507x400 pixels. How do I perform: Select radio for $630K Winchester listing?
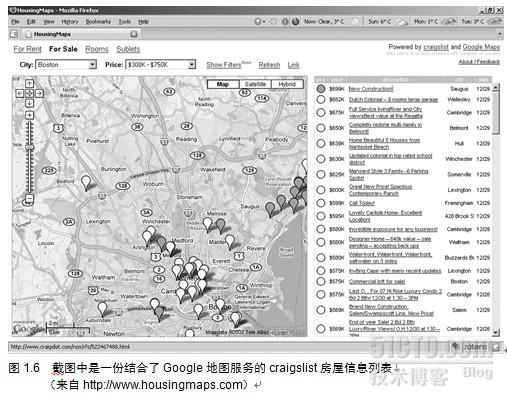click(321, 159)
